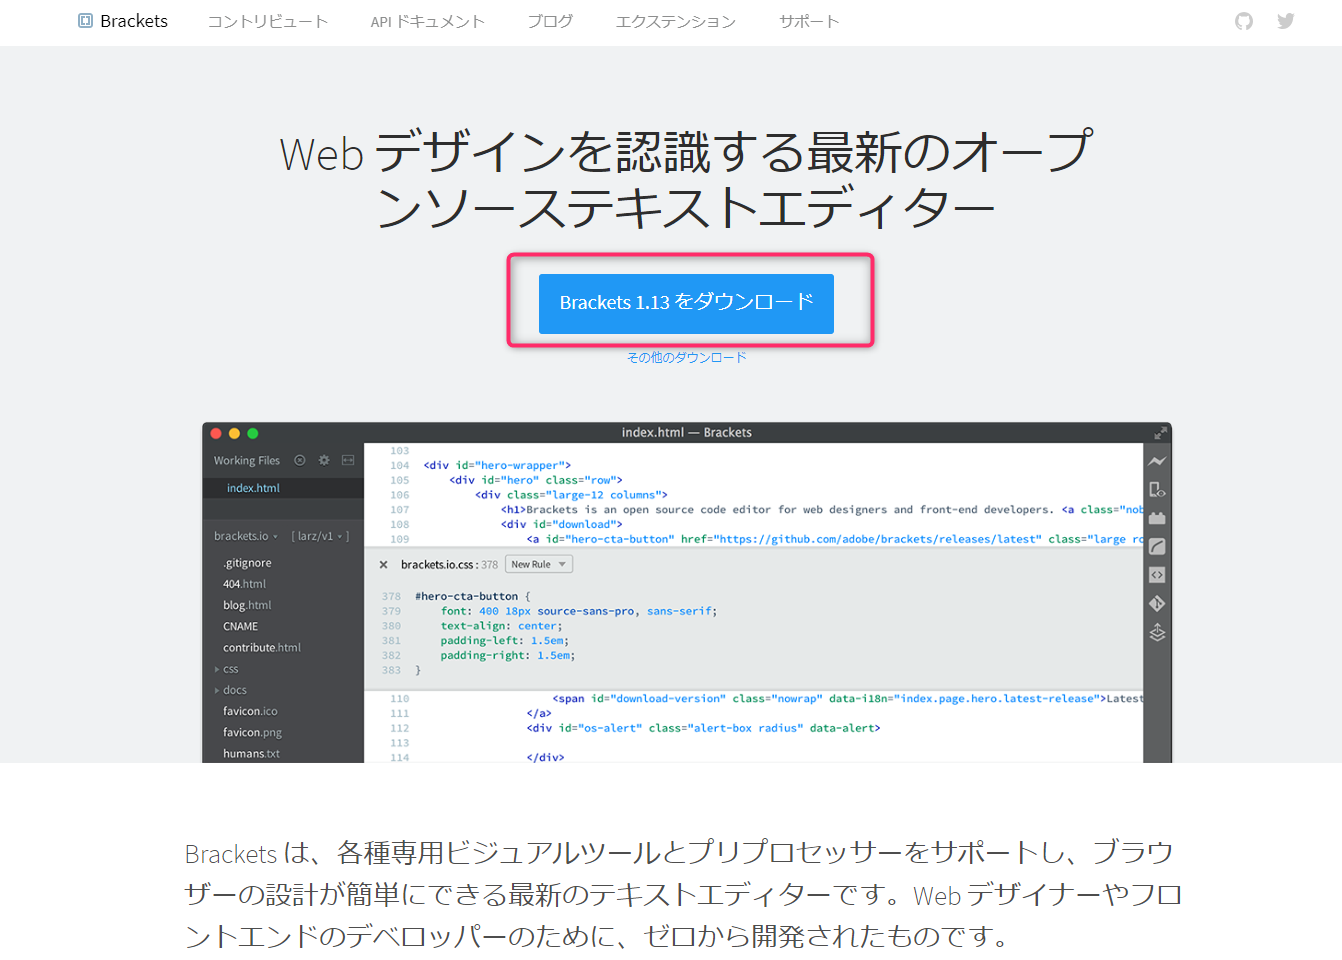Click the green zoom dot in the editor image

click(253, 433)
